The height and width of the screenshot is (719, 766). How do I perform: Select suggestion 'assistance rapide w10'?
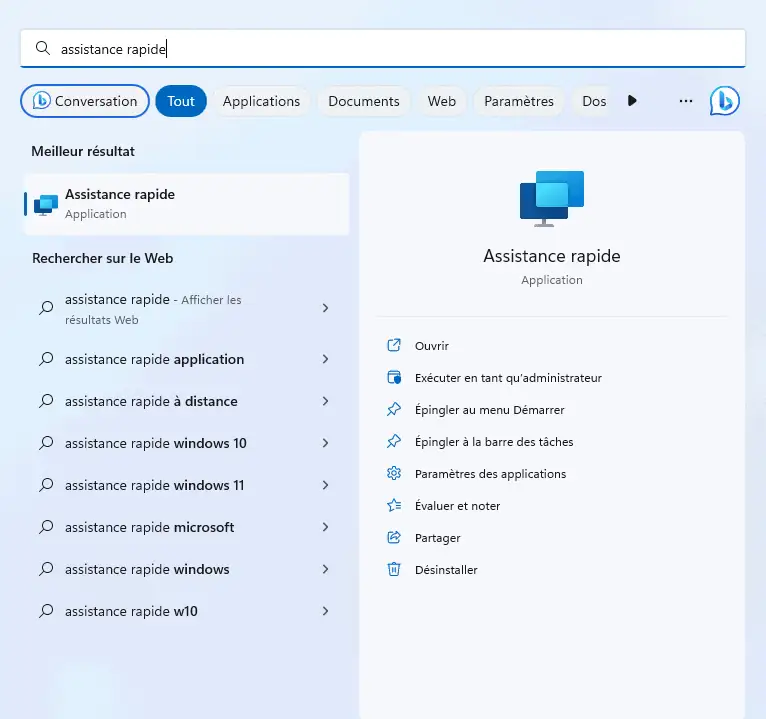pyautogui.click(x=187, y=611)
